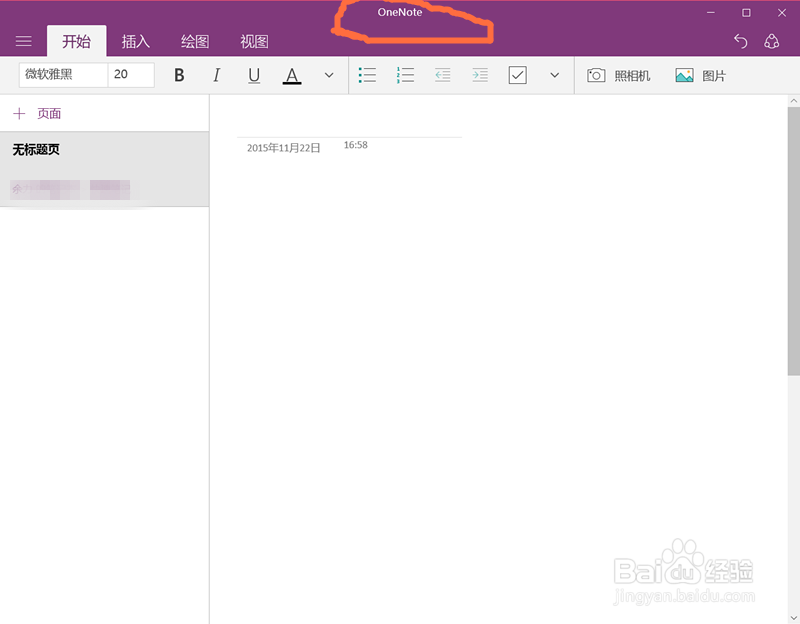Add a new 页面
800x624 pixels.
point(37,113)
